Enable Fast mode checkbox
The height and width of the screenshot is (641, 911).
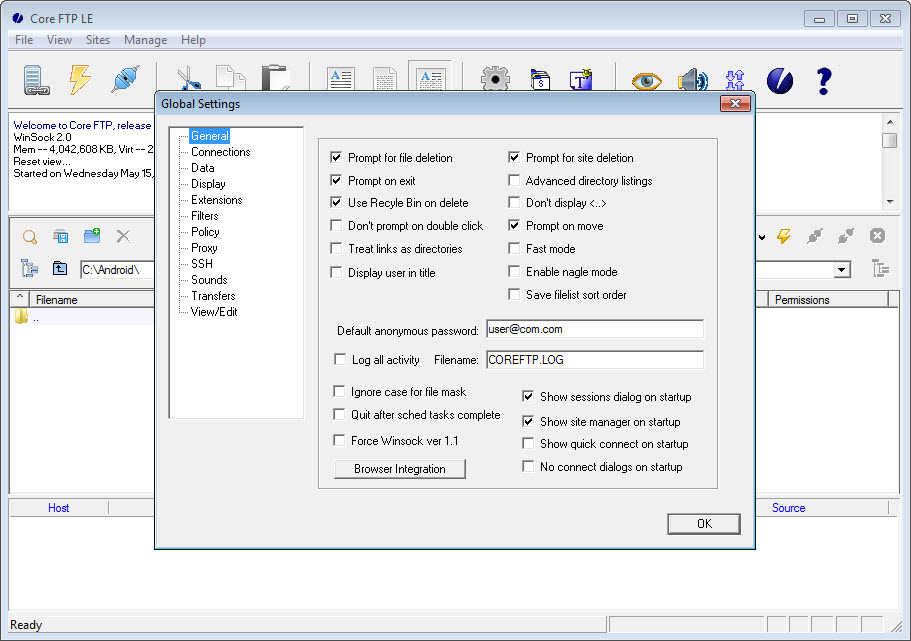514,248
